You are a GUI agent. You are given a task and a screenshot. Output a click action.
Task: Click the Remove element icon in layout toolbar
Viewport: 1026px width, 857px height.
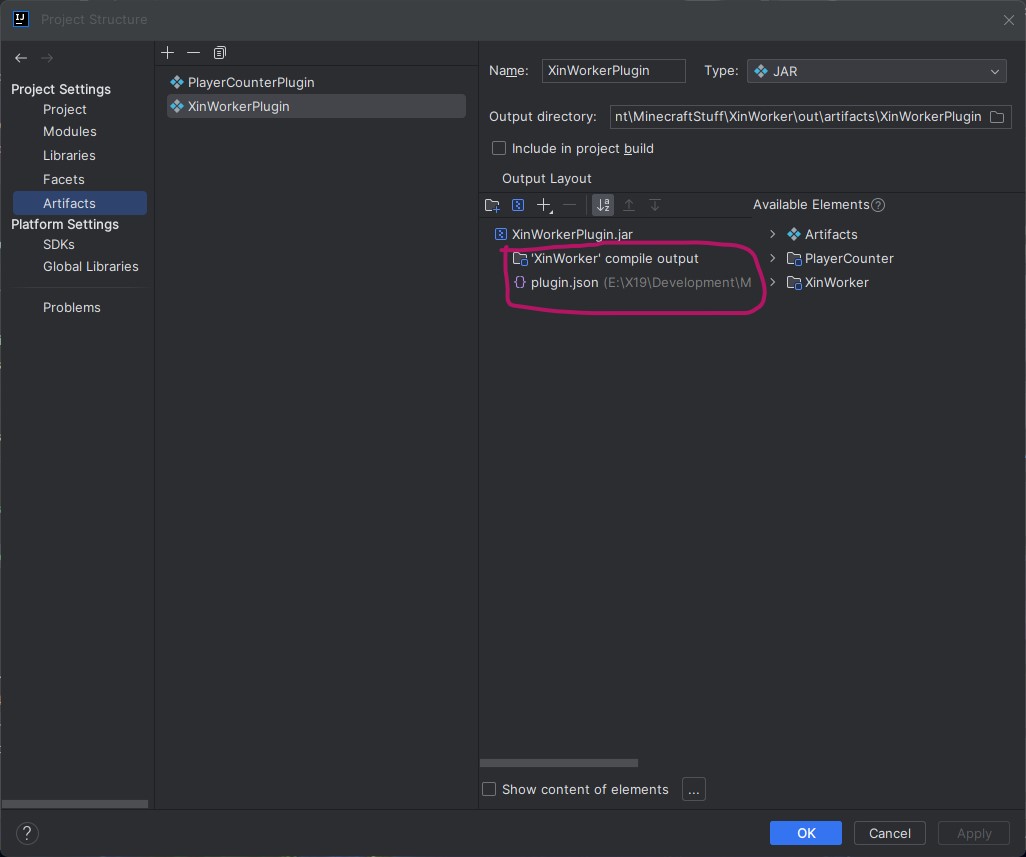pos(570,205)
